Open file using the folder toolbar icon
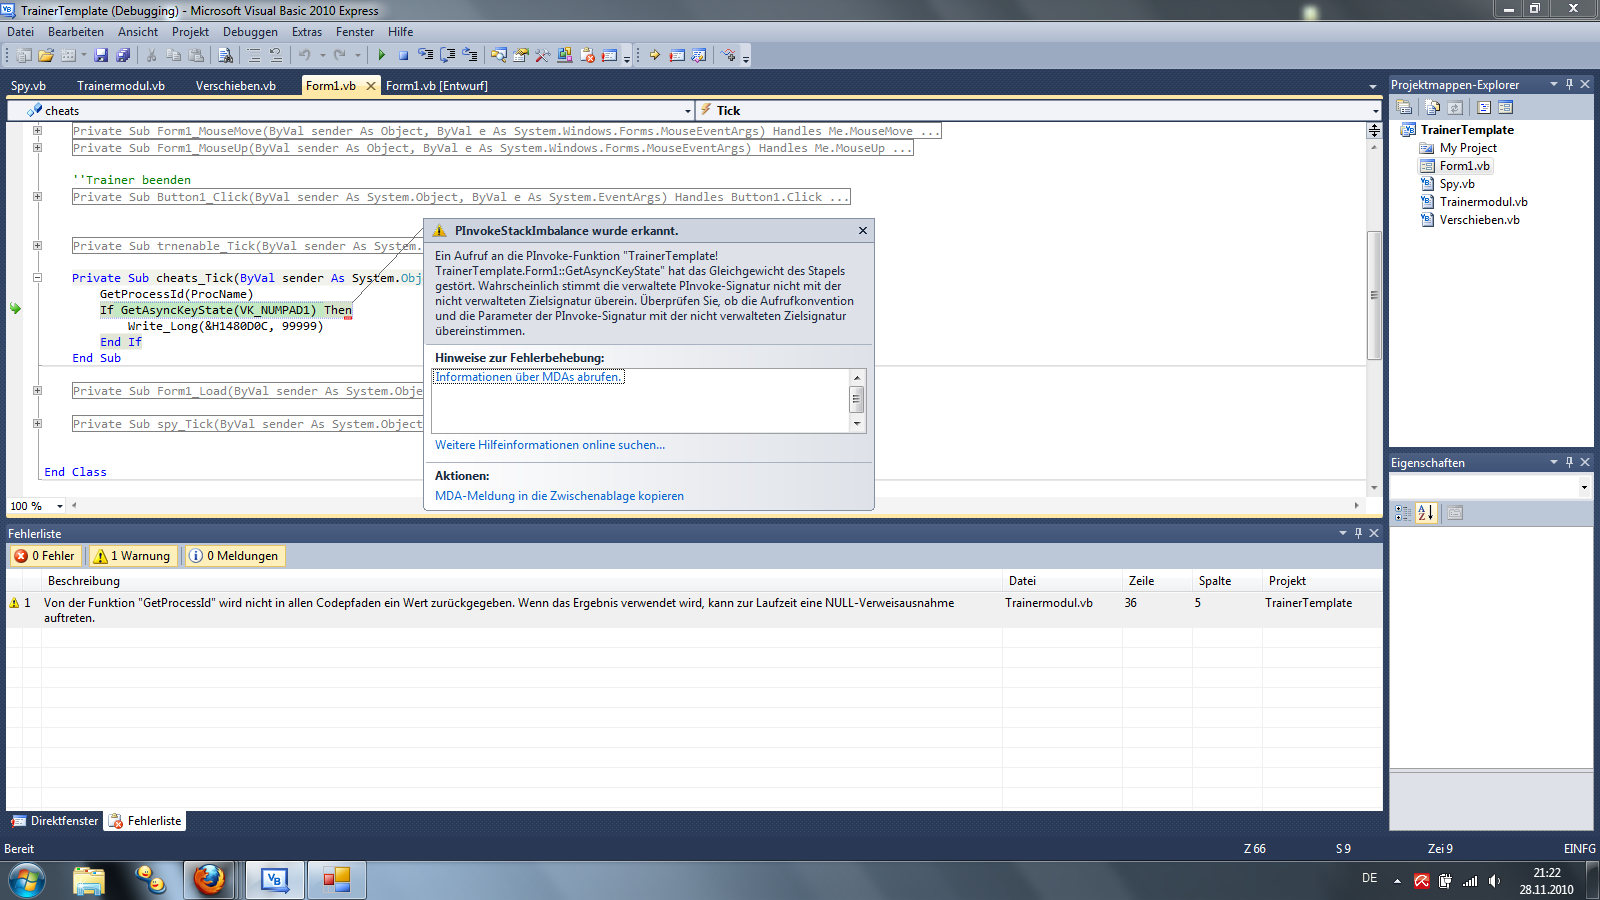1600x900 pixels. coord(46,56)
